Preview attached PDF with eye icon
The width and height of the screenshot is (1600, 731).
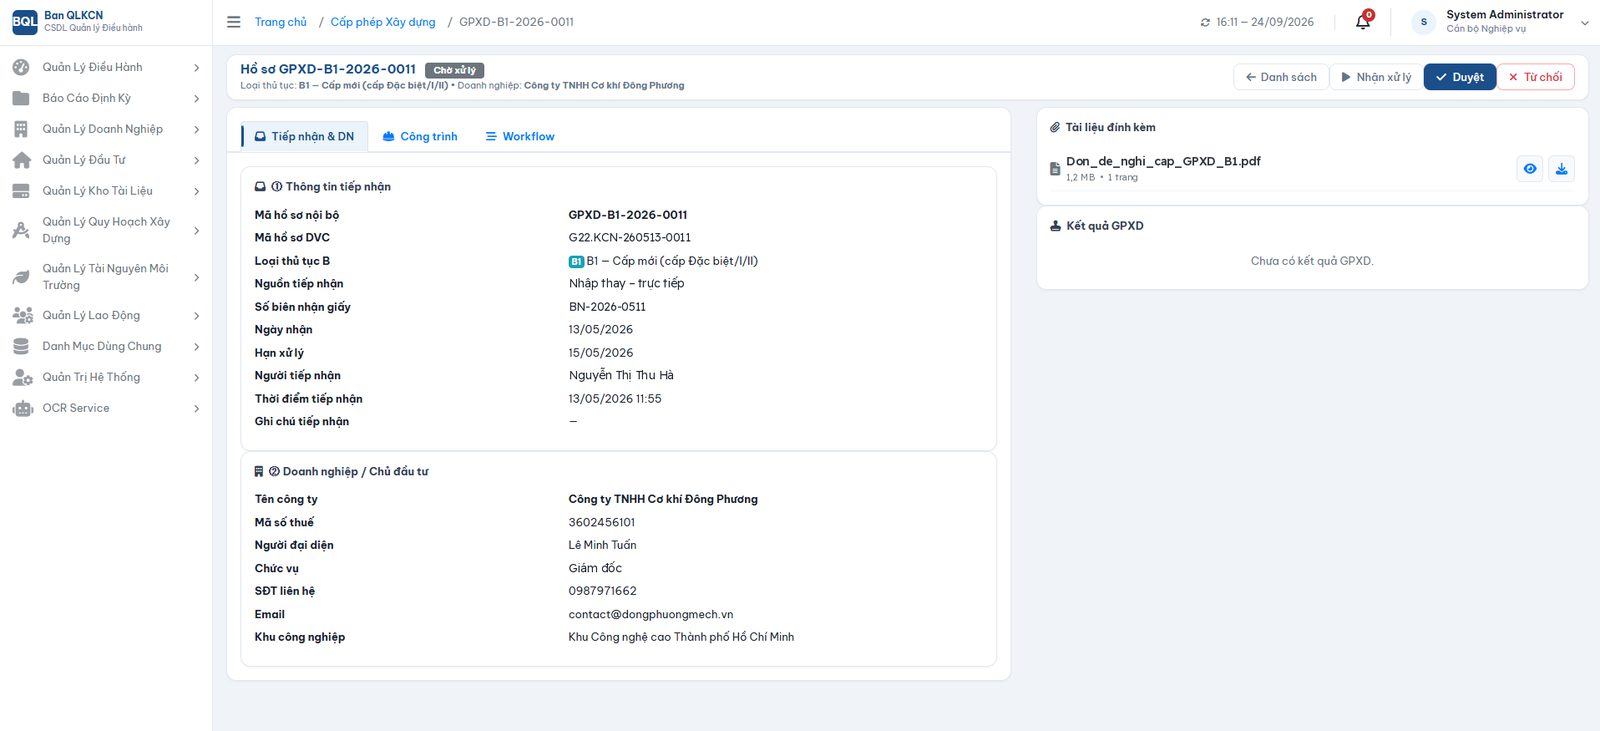click(x=1530, y=169)
